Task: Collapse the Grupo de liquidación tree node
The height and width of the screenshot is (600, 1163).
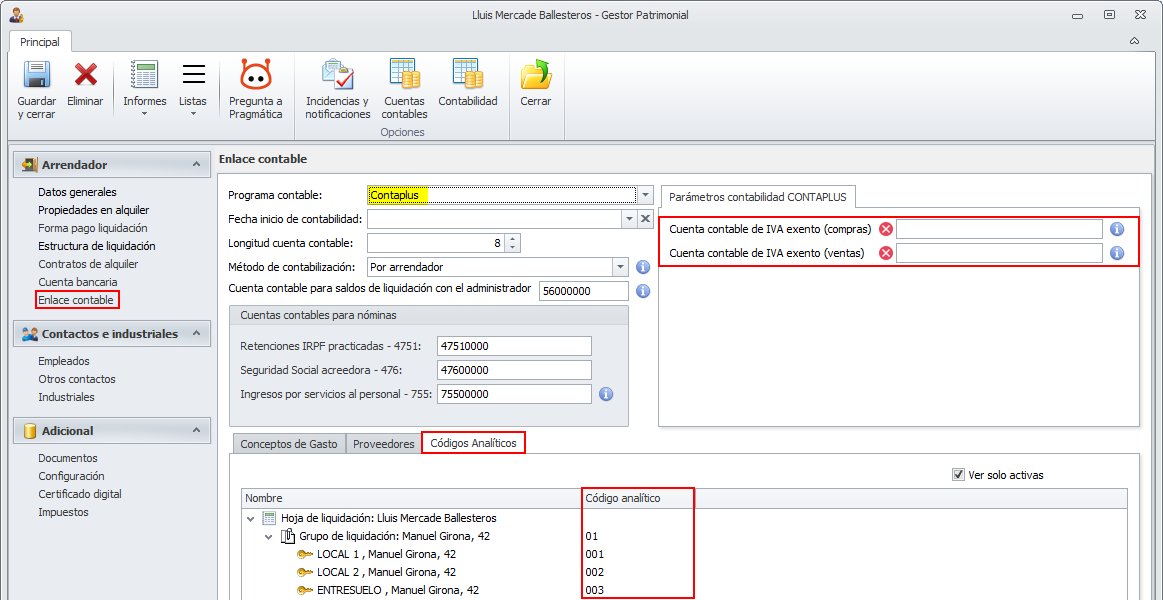Action: [268, 536]
